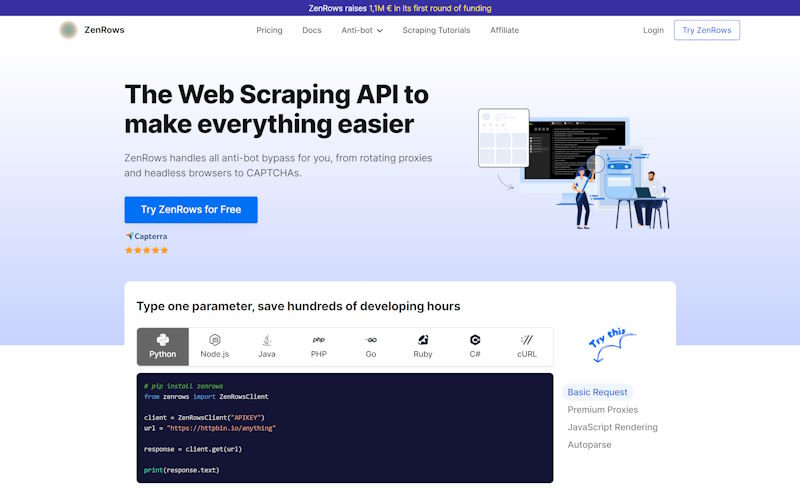Click the Java coffee cup icon

267,340
